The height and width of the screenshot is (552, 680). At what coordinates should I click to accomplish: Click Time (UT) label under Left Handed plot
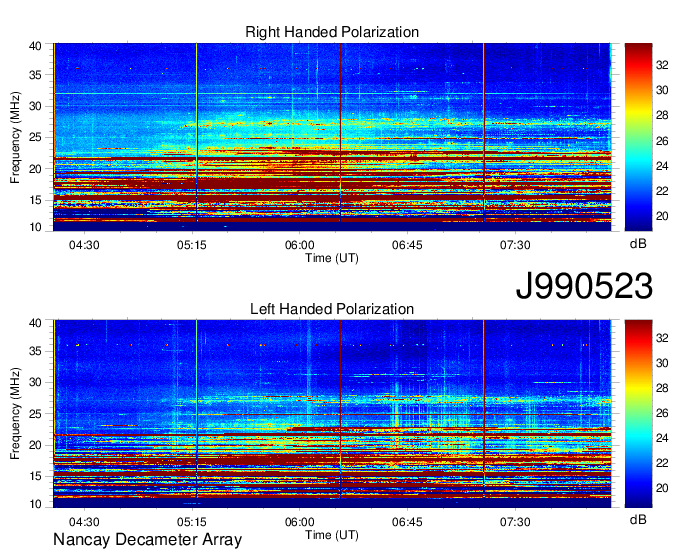[x=332, y=535]
